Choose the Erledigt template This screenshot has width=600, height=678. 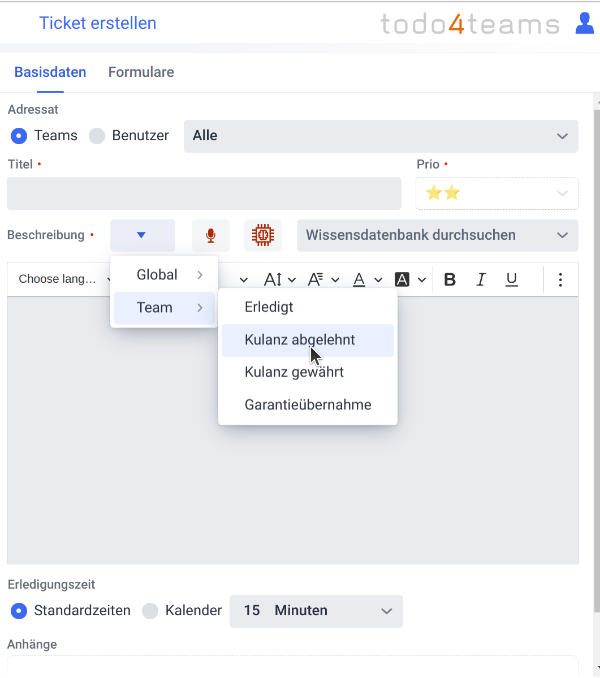point(308,307)
